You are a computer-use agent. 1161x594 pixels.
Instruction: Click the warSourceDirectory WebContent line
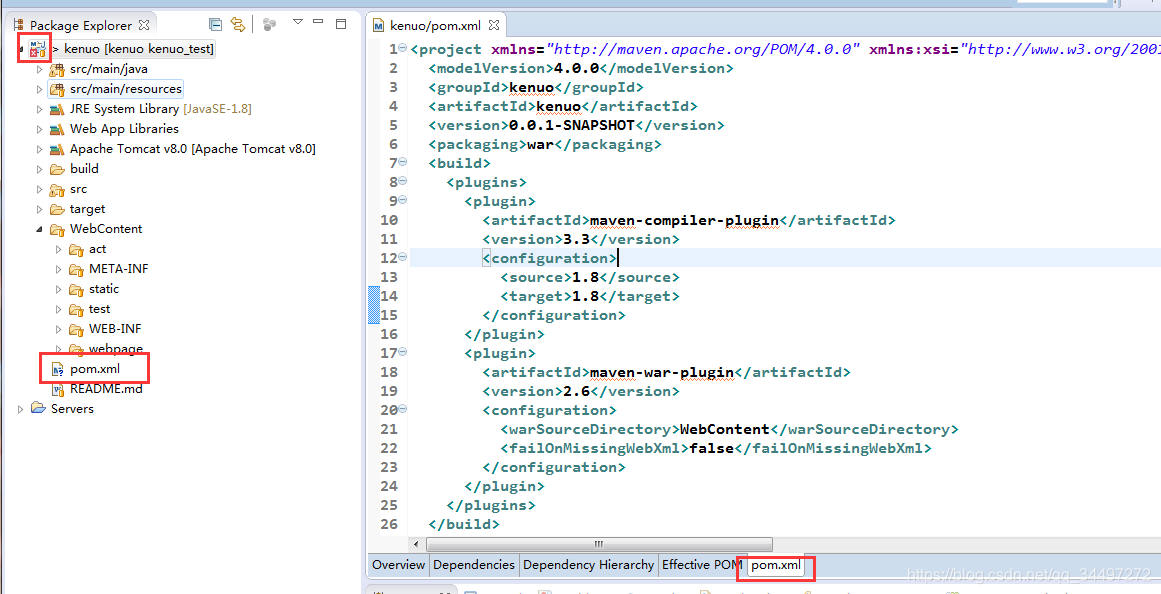(x=729, y=429)
